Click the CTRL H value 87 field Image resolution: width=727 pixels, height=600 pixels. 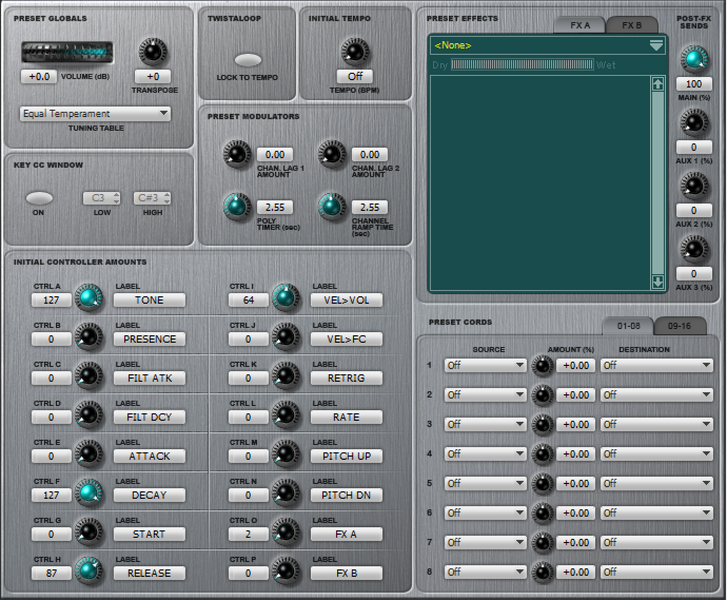click(x=51, y=573)
